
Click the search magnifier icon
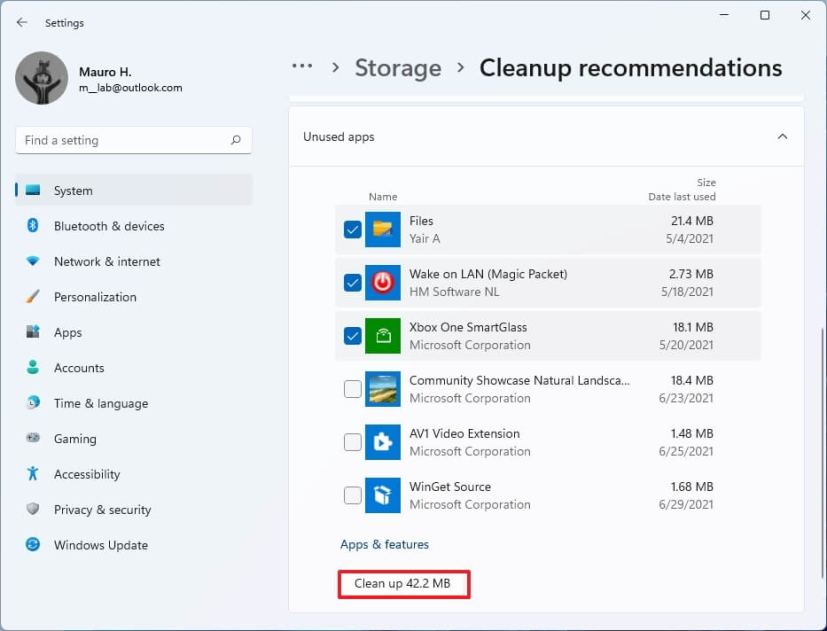pyautogui.click(x=236, y=141)
